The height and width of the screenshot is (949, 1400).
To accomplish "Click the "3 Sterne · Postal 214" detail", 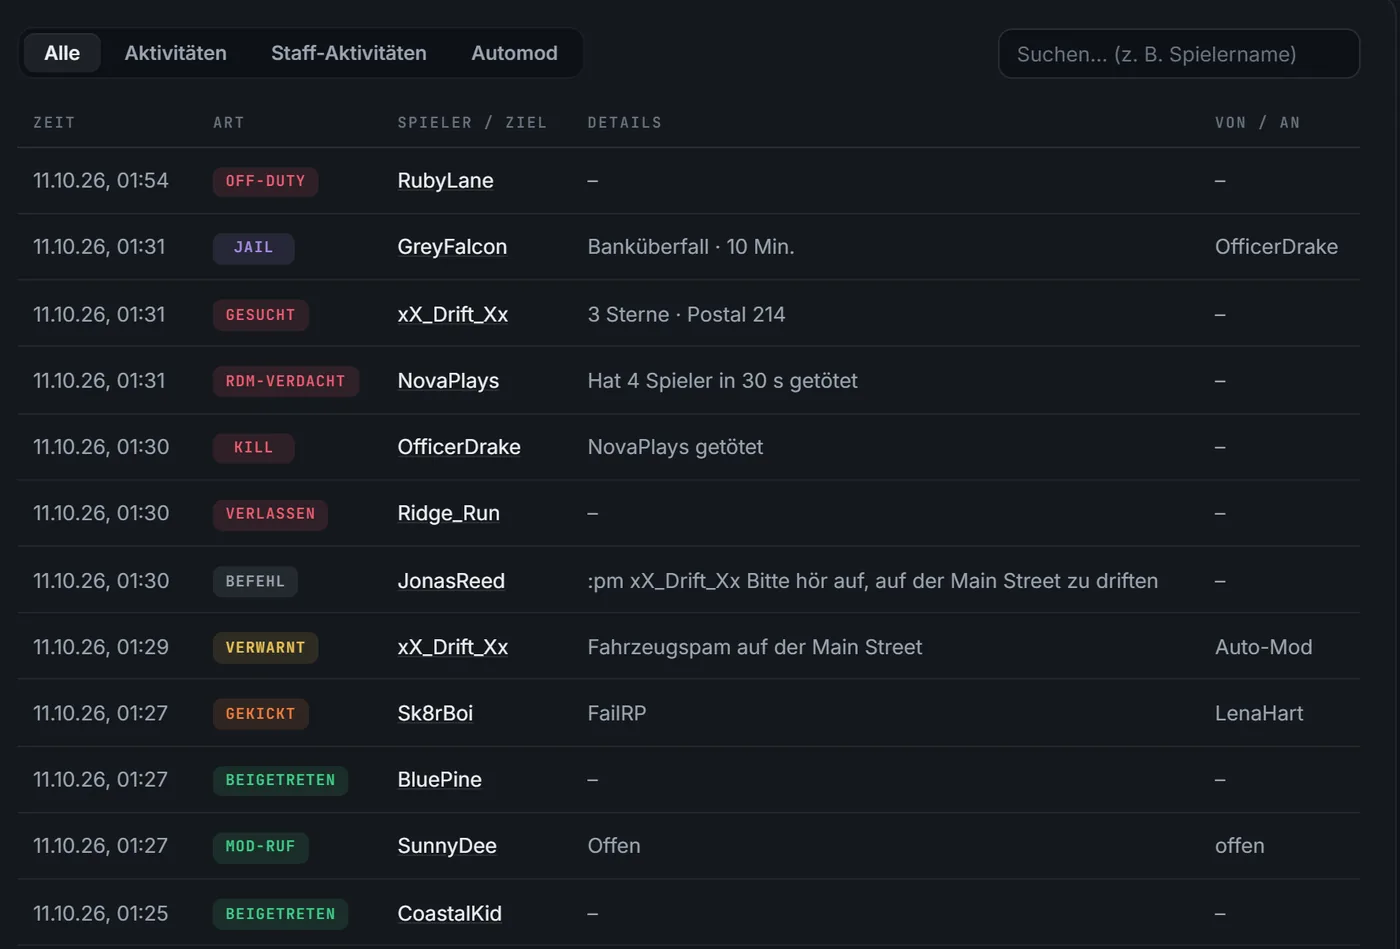I will tap(686, 314).
